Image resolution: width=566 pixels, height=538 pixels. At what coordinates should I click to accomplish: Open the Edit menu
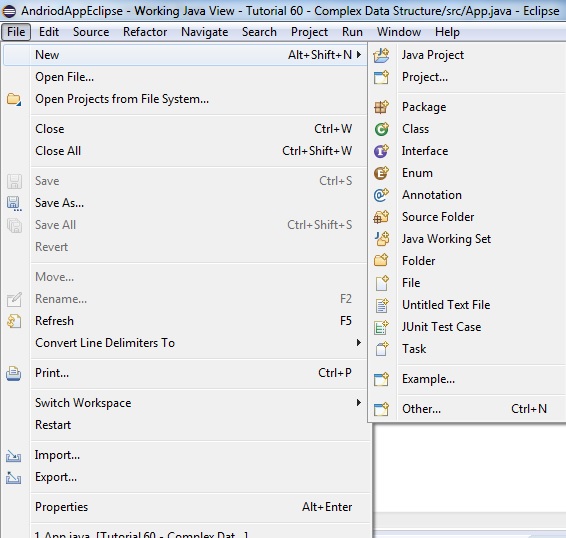[x=49, y=32]
